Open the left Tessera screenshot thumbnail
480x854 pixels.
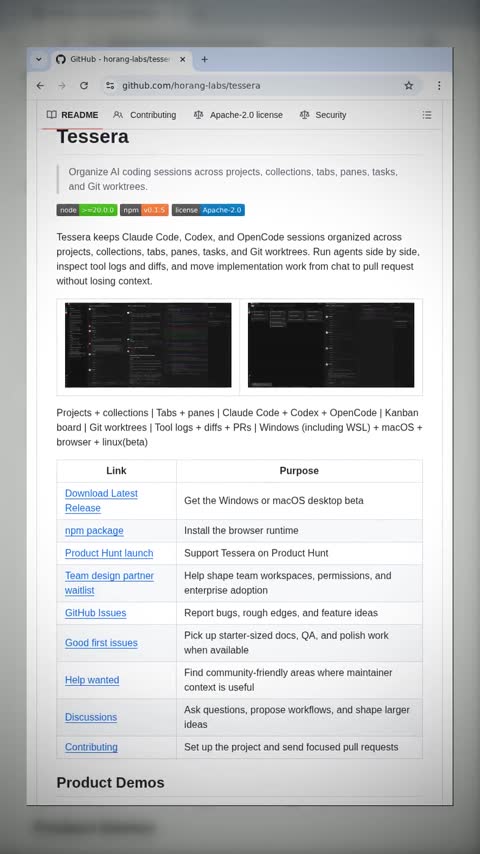pos(148,345)
